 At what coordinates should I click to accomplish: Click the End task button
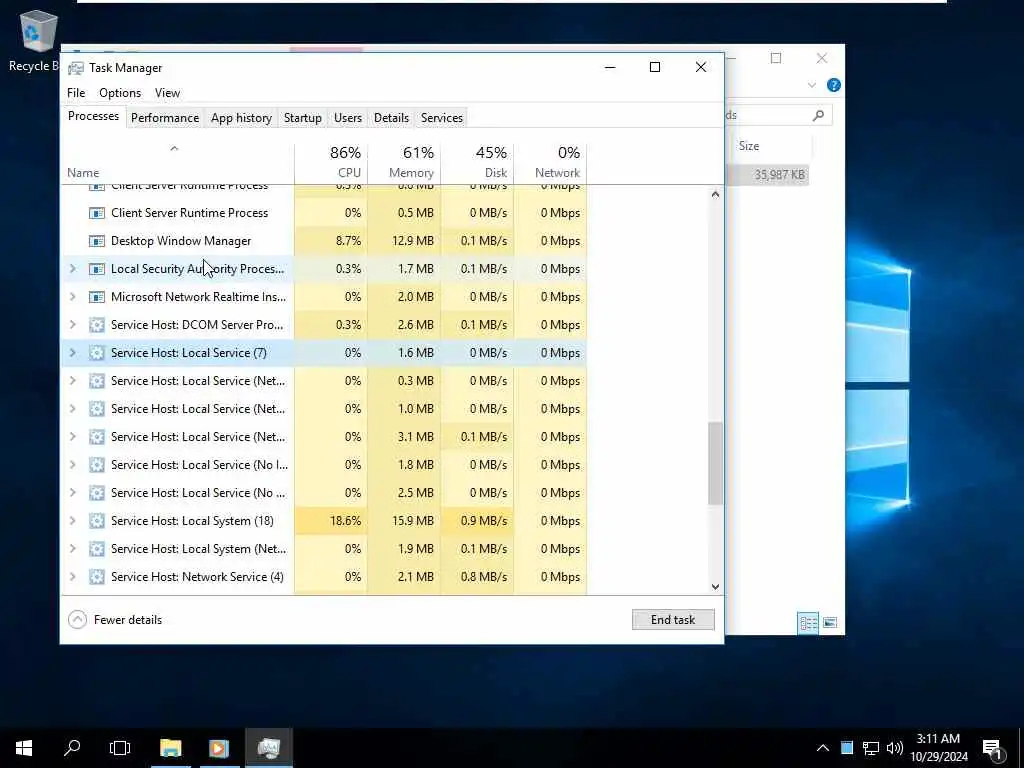[673, 620]
